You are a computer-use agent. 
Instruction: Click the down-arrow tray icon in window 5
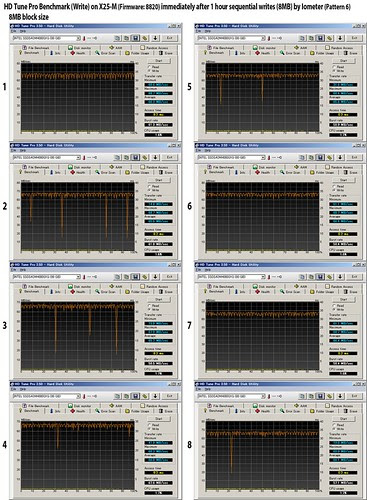click(340, 38)
